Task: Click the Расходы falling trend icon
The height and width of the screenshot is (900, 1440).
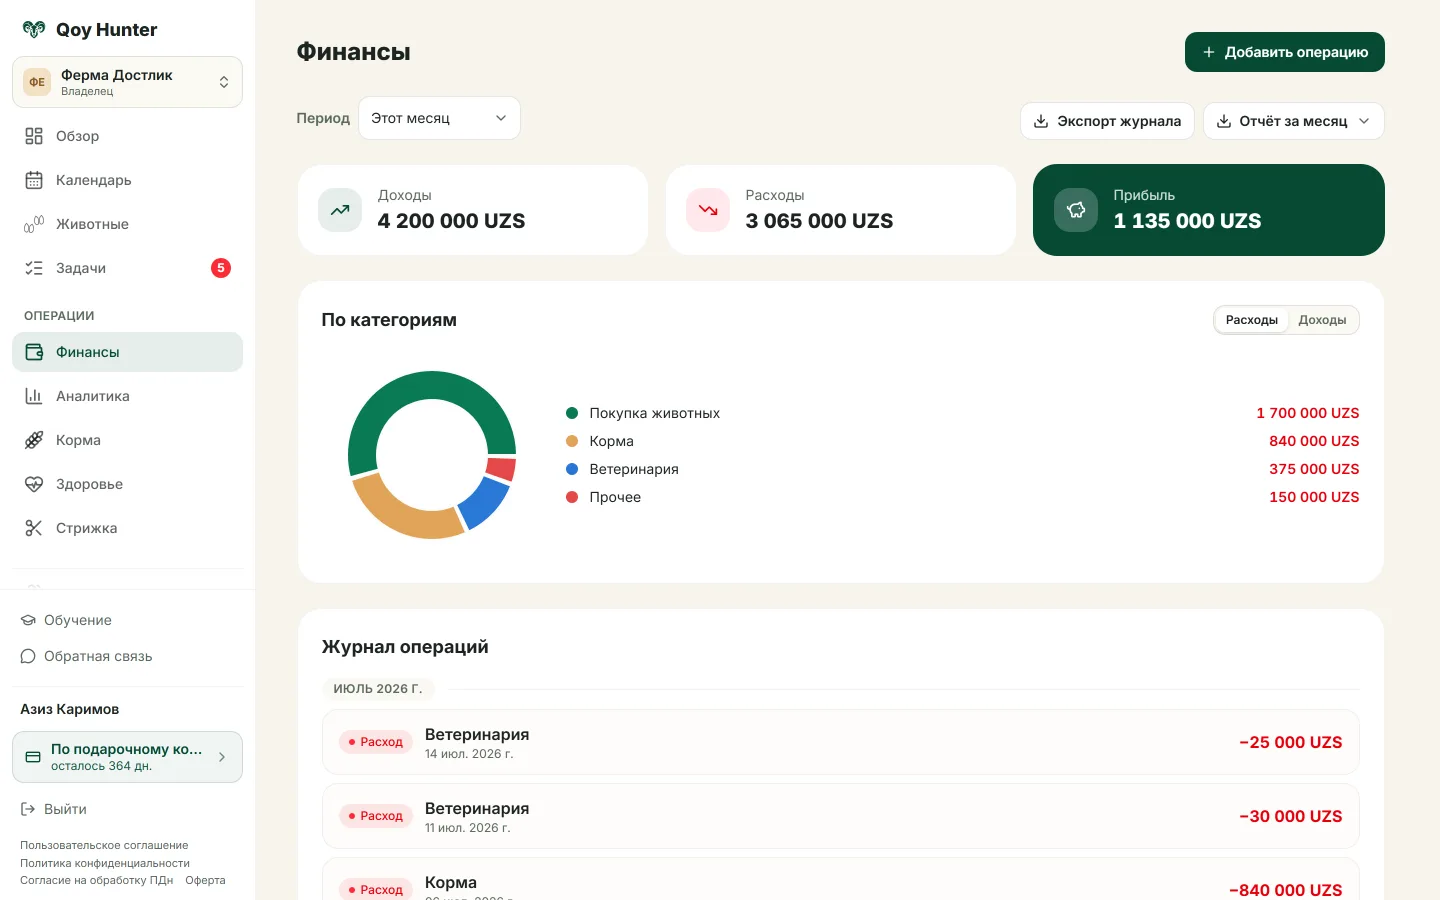Action: [x=708, y=210]
